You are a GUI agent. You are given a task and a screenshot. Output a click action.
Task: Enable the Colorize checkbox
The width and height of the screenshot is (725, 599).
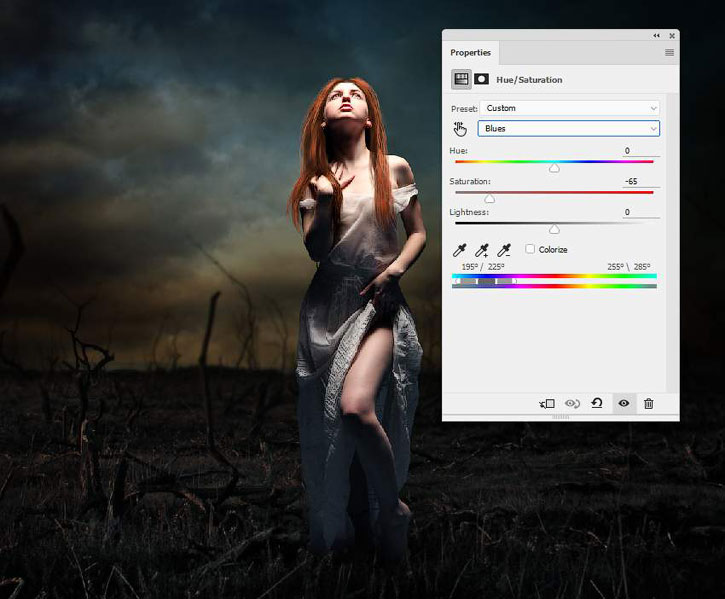pyautogui.click(x=530, y=249)
